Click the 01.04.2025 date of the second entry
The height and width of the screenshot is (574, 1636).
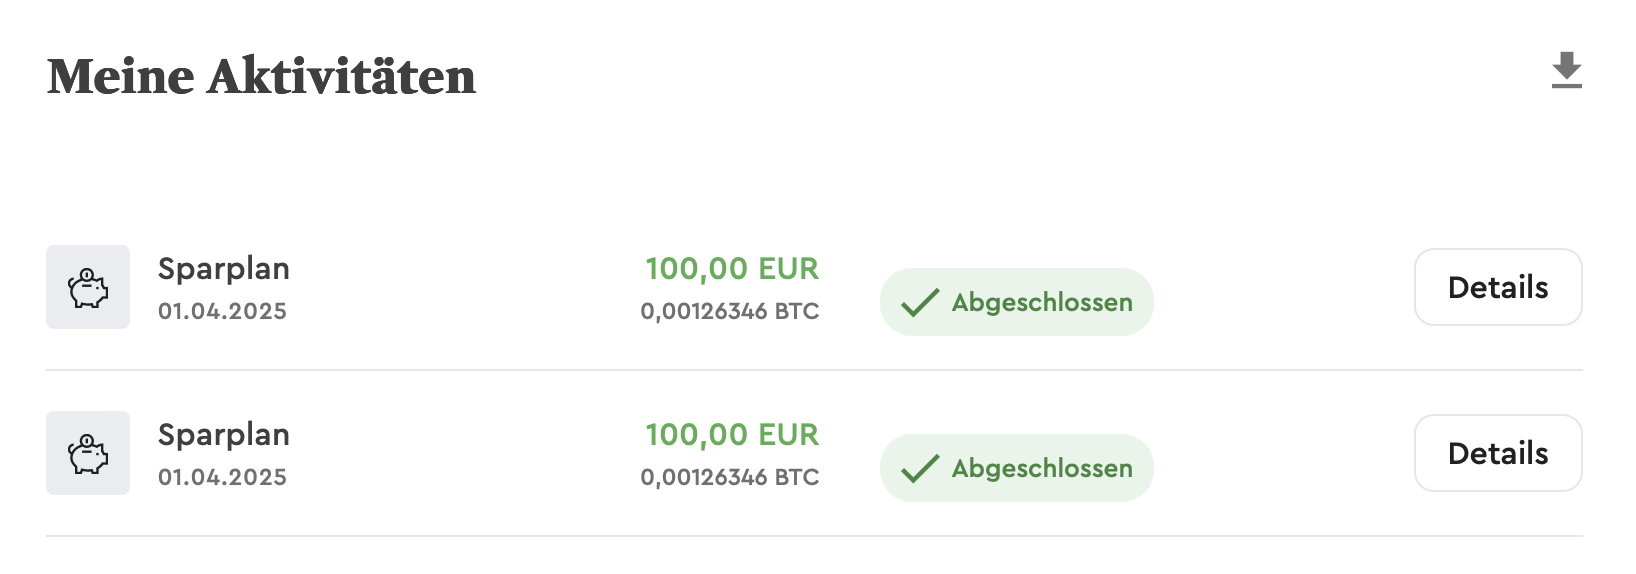pyautogui.click(x=222, y=478)
